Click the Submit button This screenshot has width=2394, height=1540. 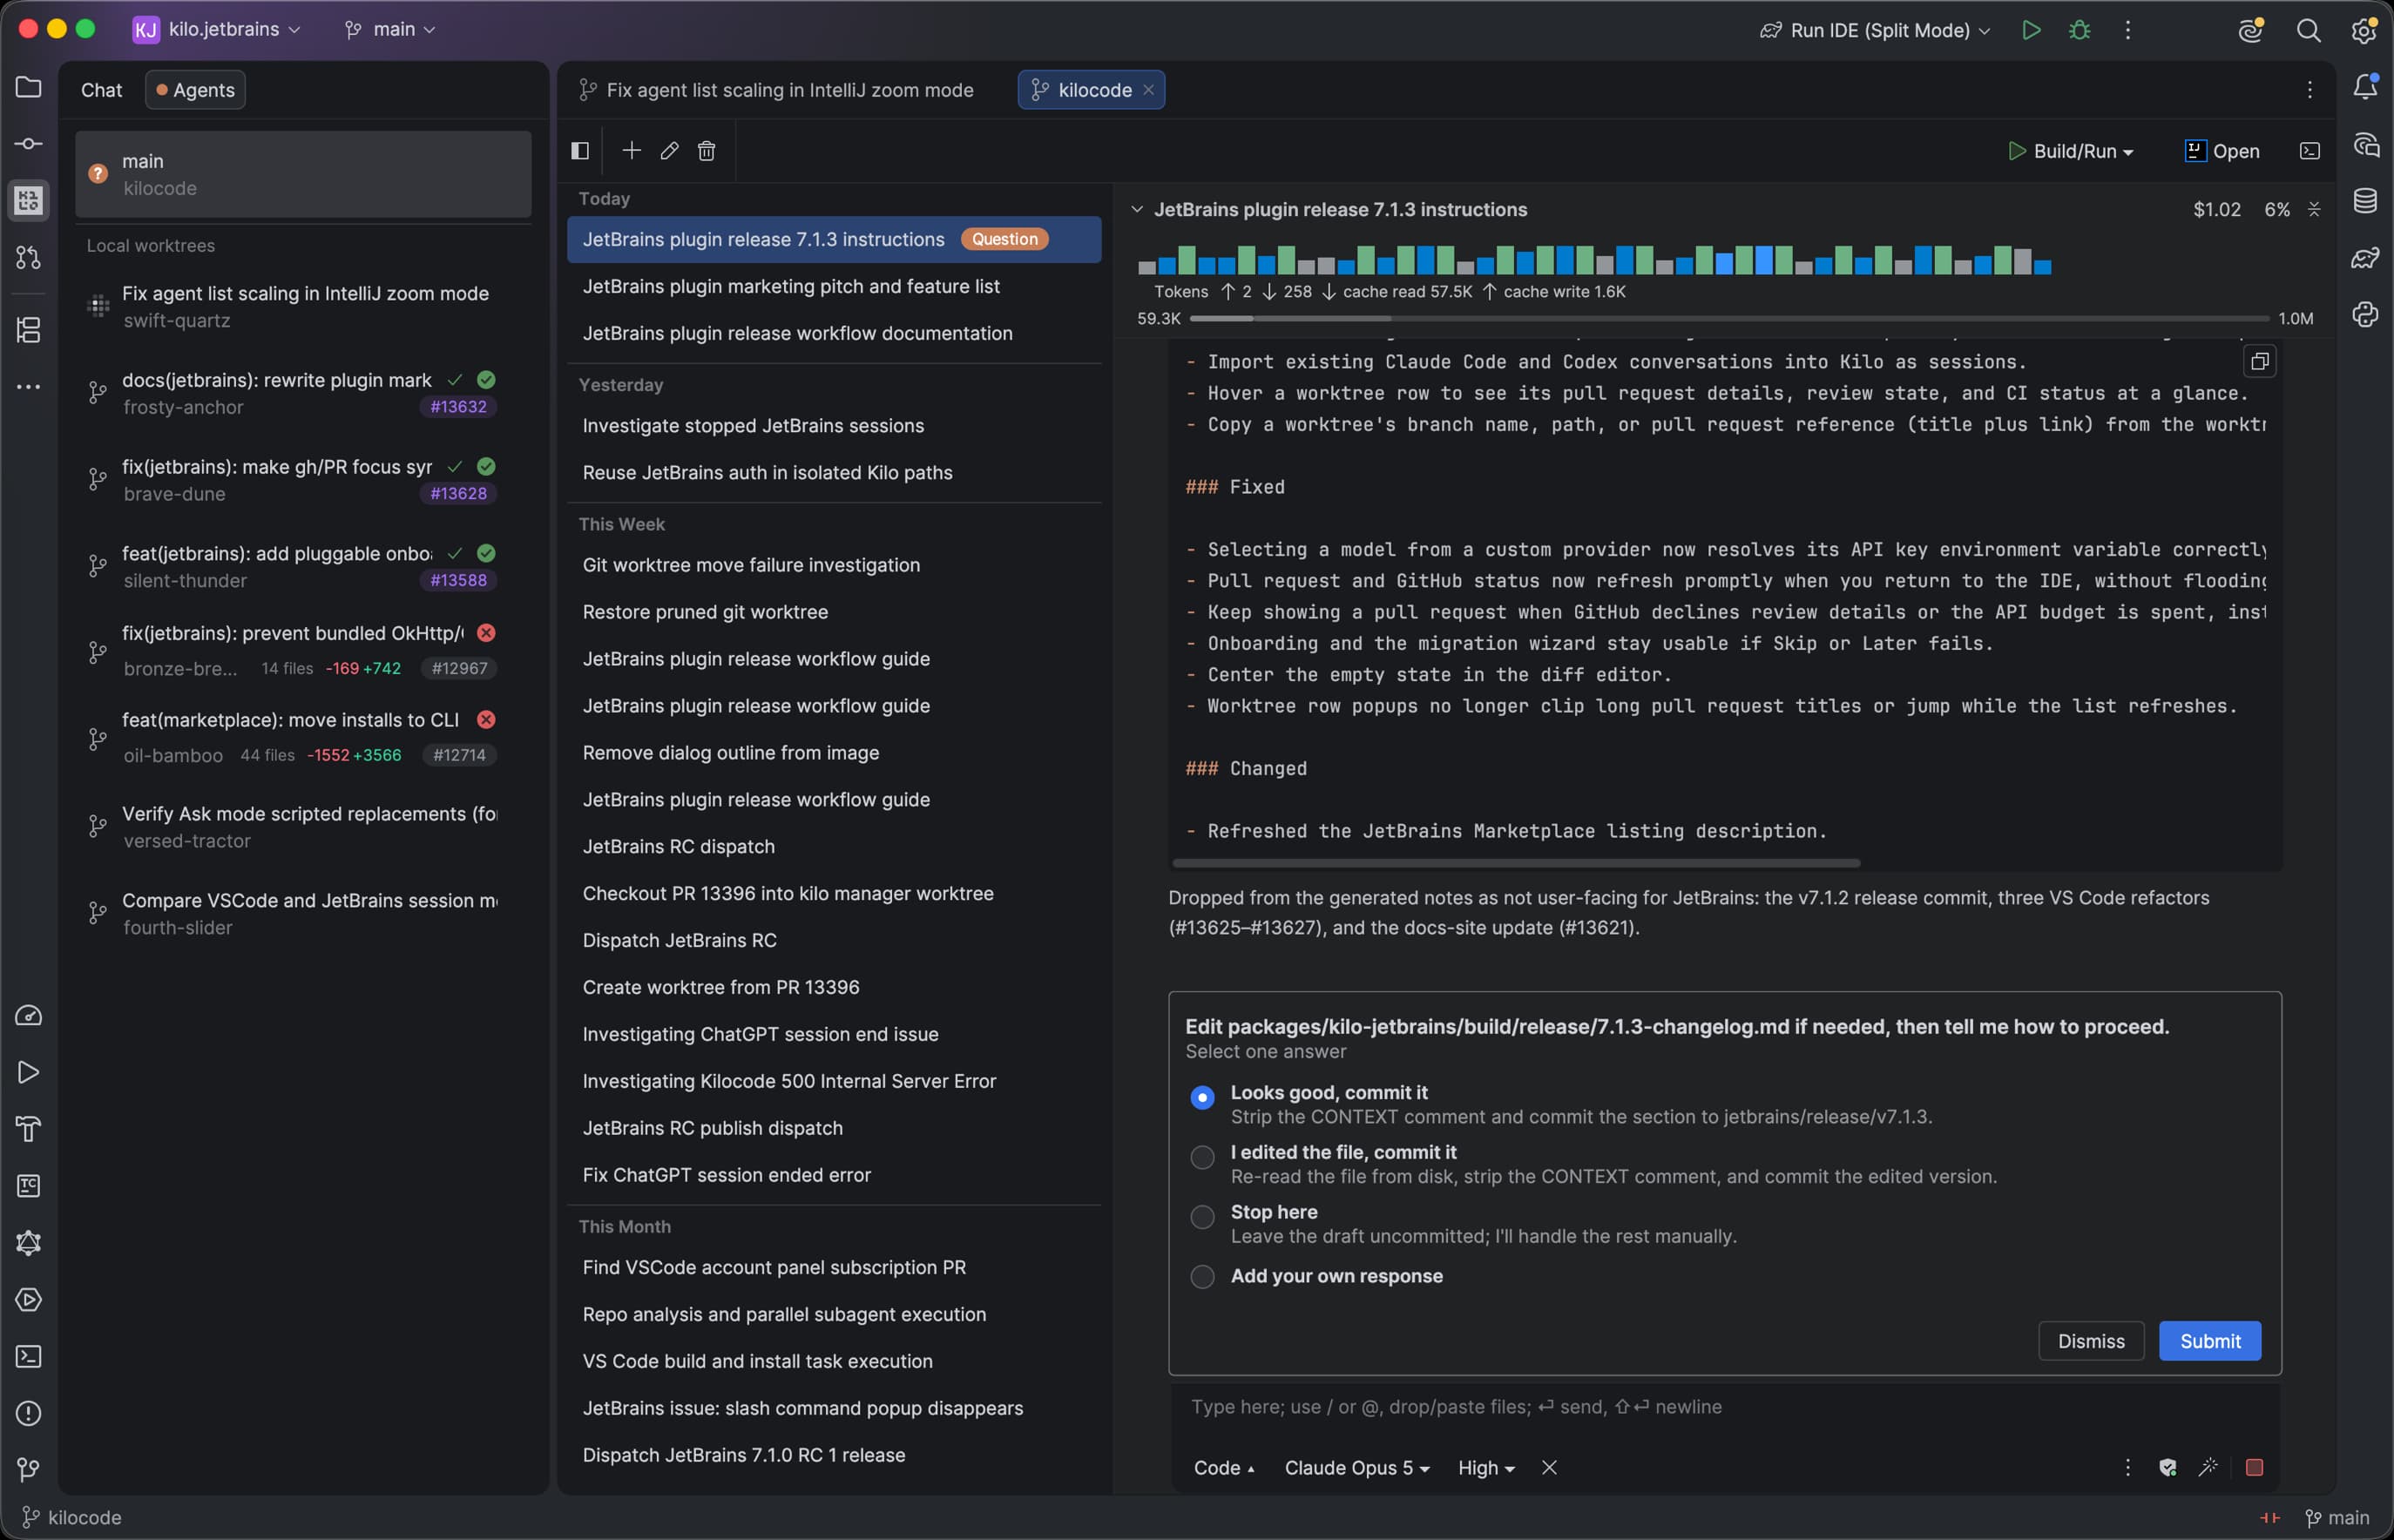click(2210, 1341)
